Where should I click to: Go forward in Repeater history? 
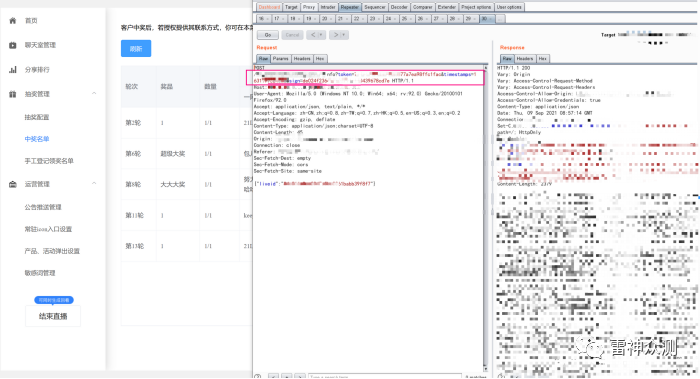(x=336, y=35)
